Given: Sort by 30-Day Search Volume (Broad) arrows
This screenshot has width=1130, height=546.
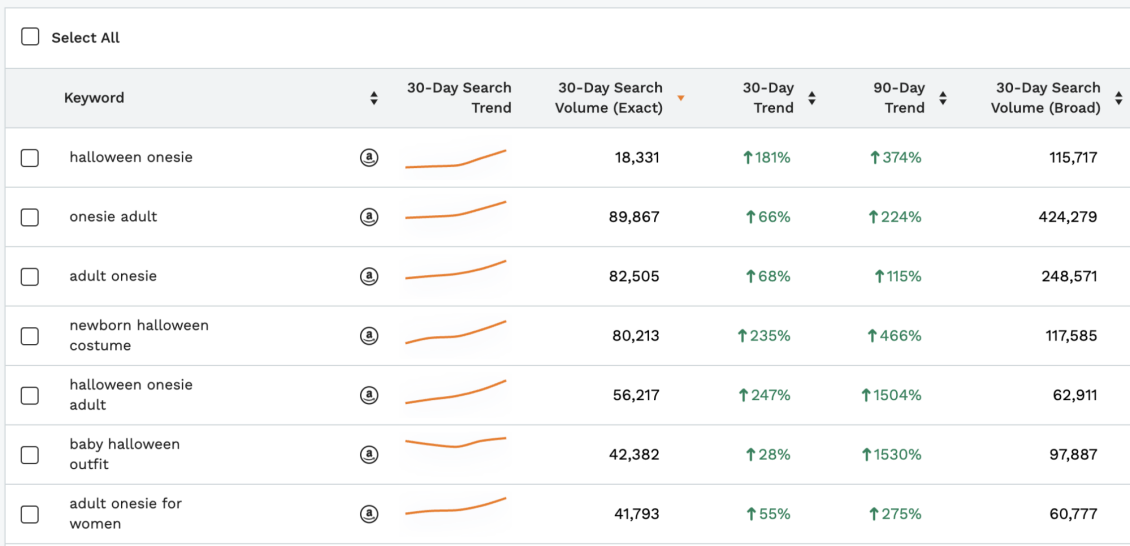Looking at the screenshot, I should pyautogui.click(x=1118, y=98).
